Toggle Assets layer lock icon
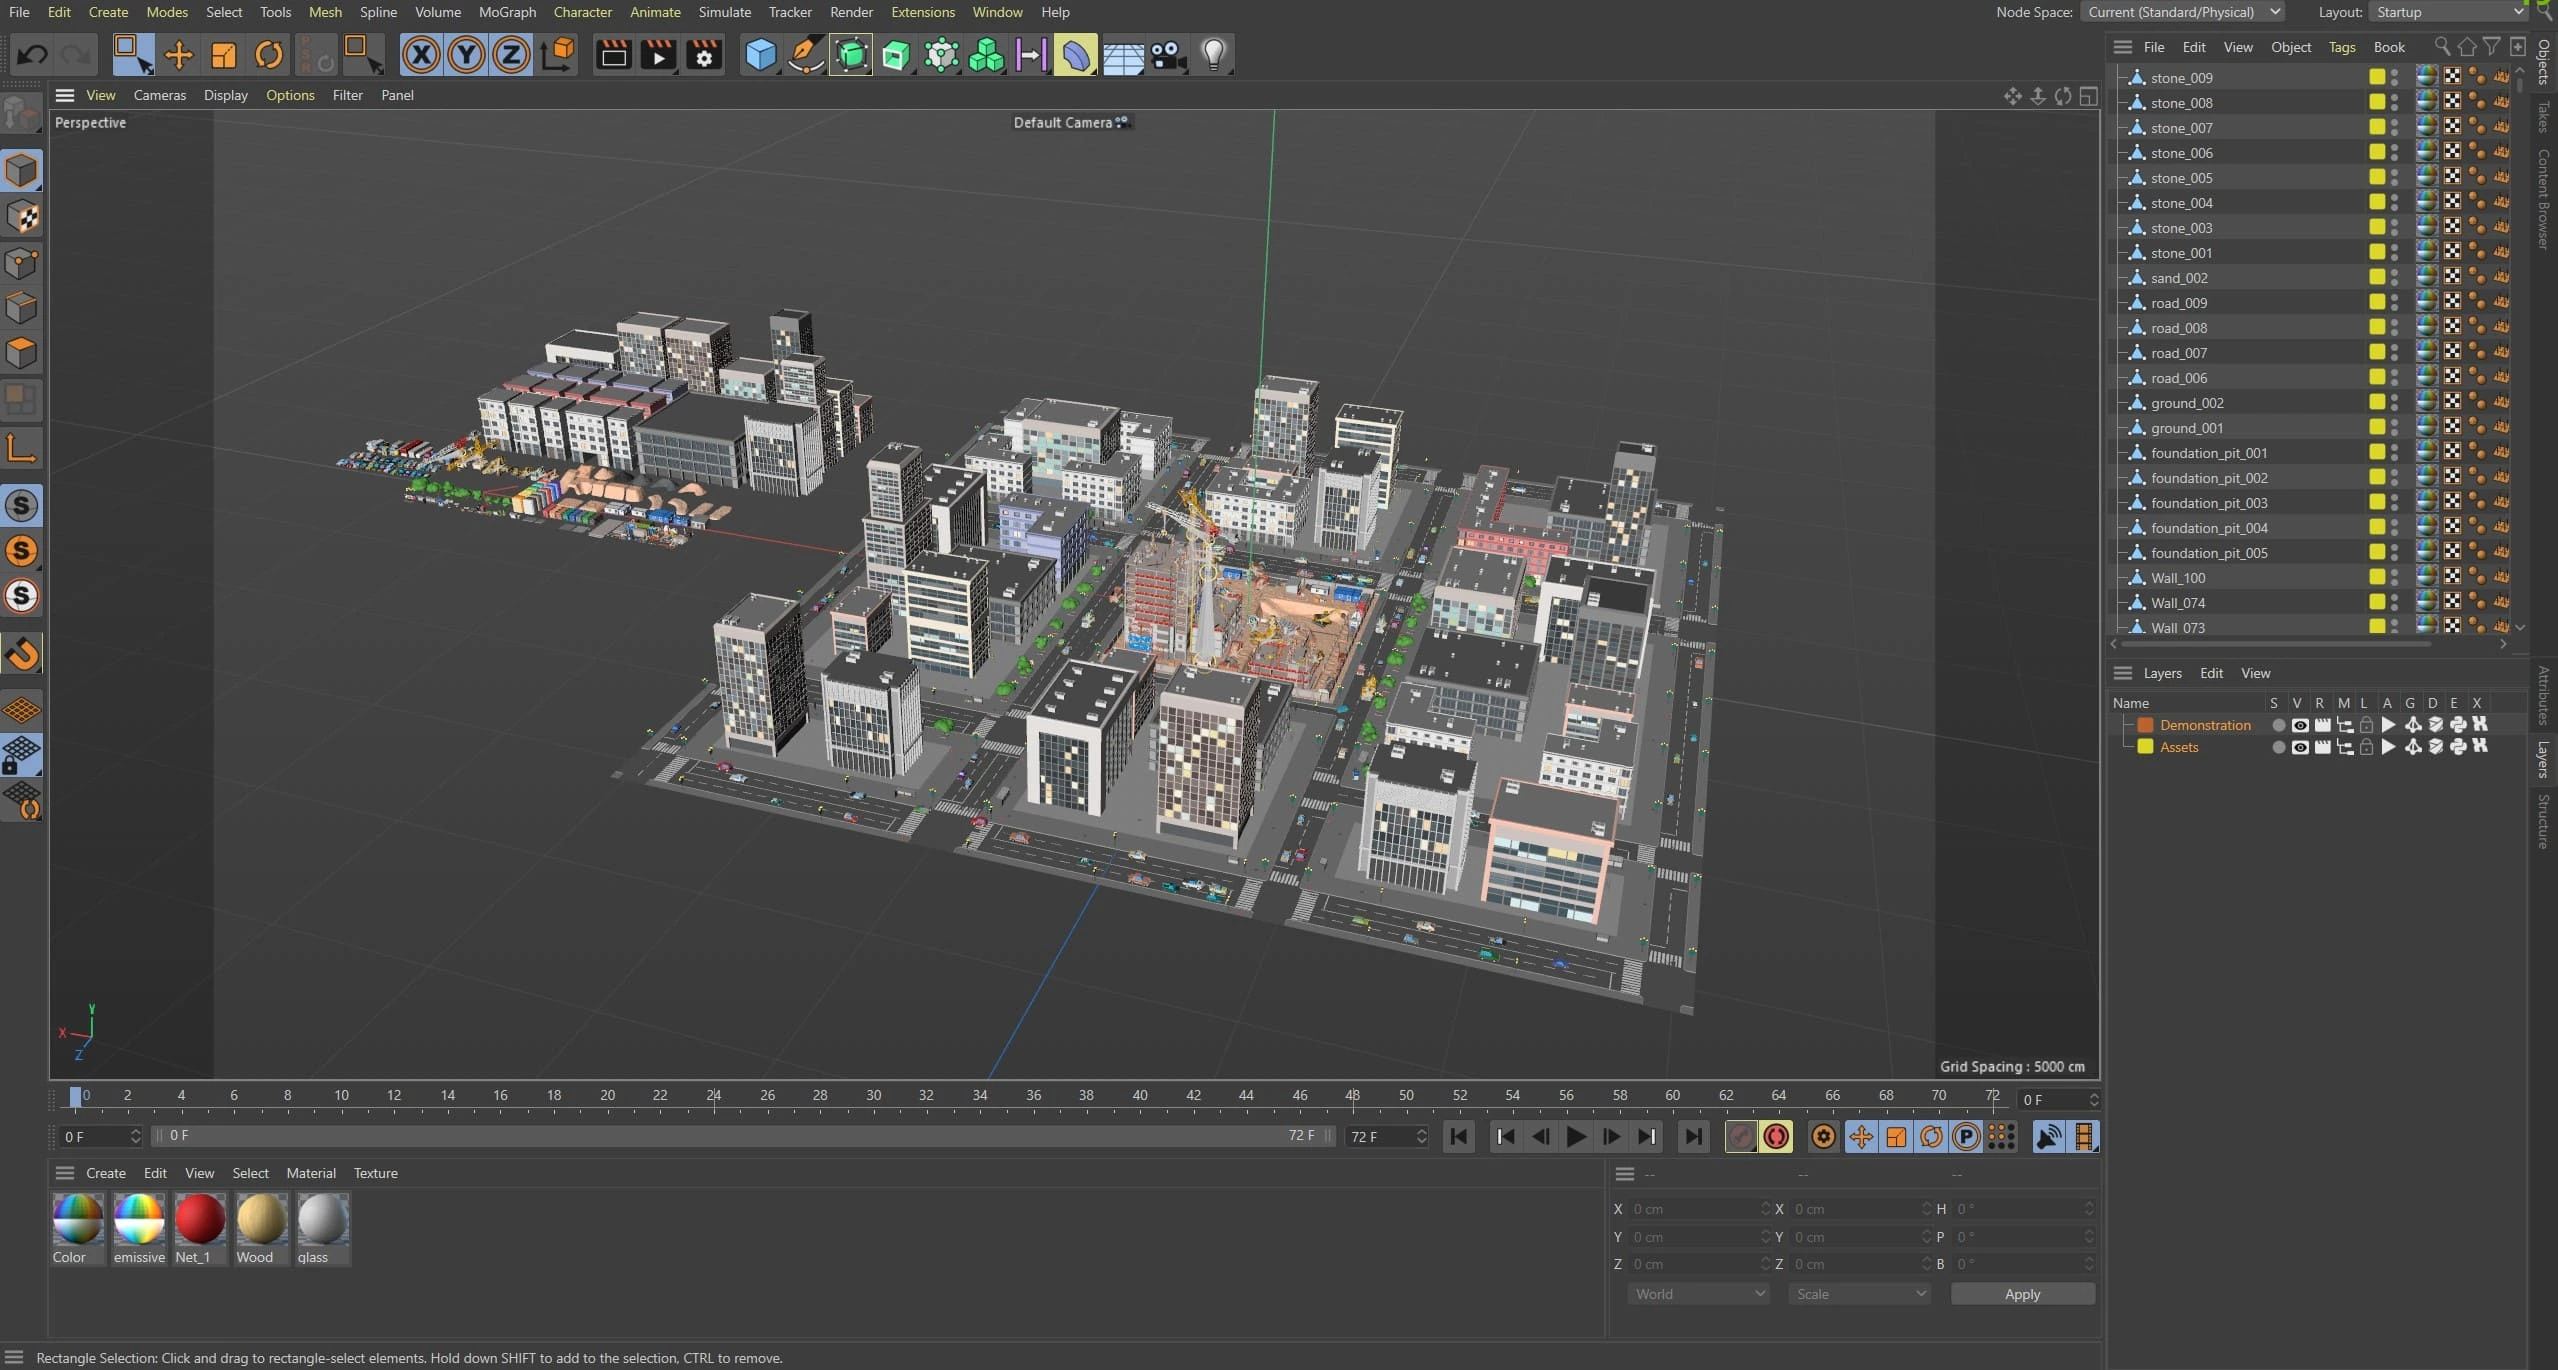This screenshot has width=2558, height=1370. point(2365,747)
